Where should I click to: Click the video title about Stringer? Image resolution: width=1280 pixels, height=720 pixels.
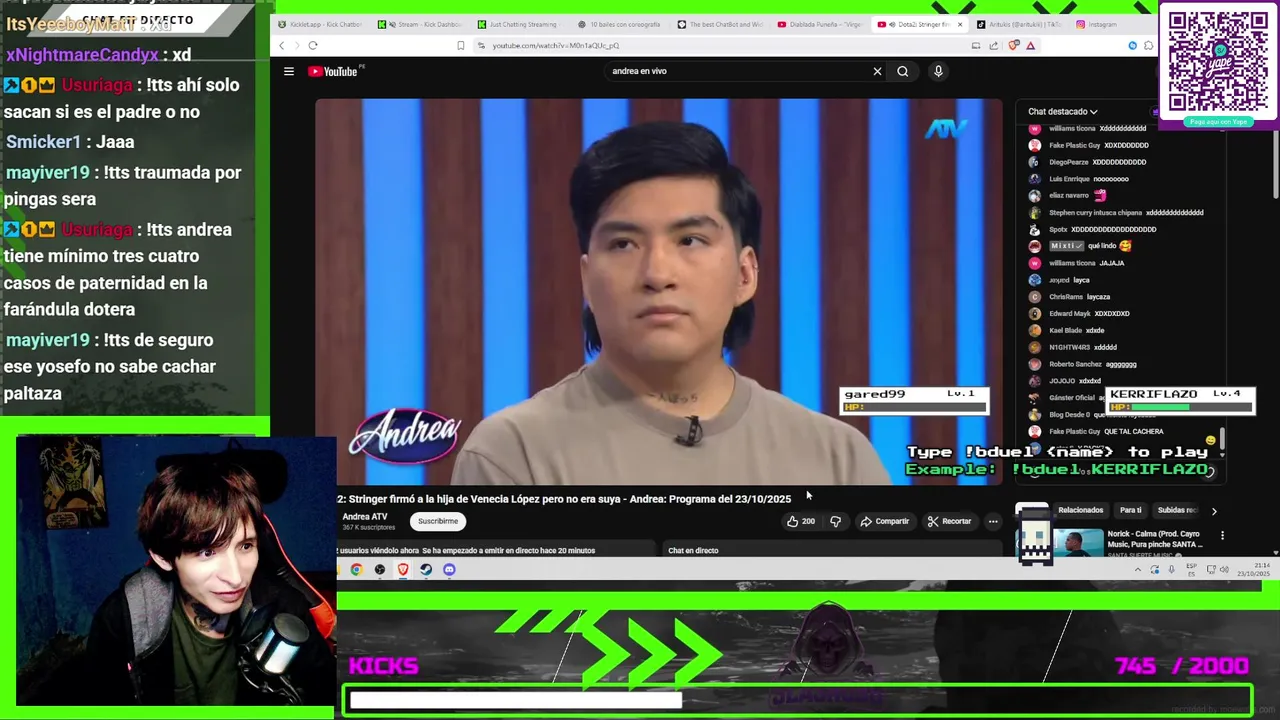click(565, 498)
